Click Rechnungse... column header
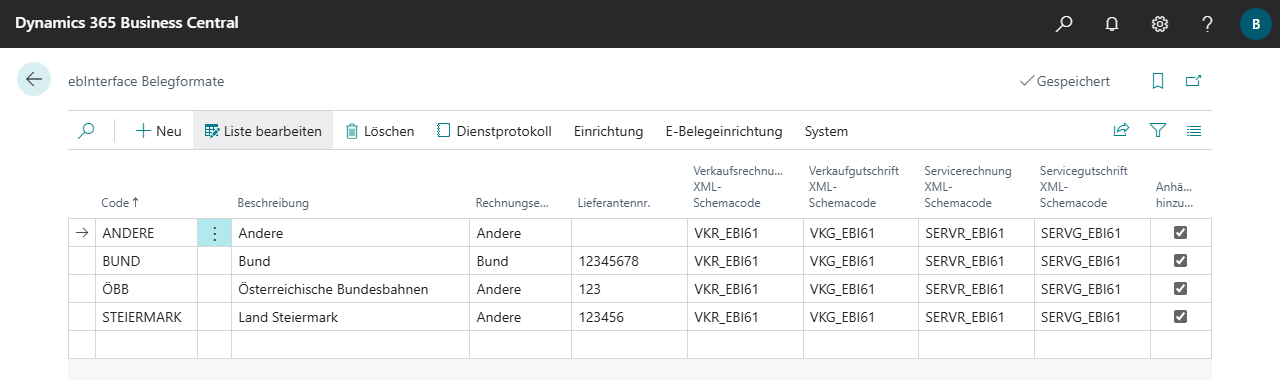 512,203
